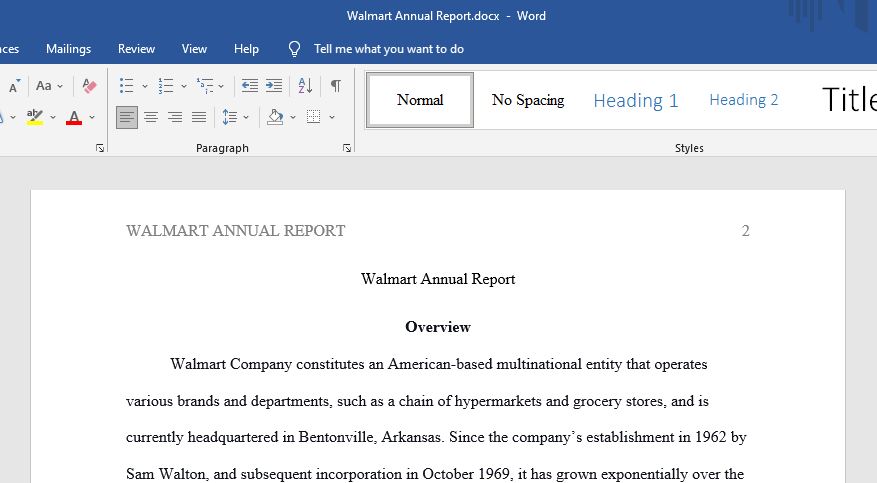Align the paragraph to the right
Image resolution: width=877 pixels, height=483 pixels.
175,117
